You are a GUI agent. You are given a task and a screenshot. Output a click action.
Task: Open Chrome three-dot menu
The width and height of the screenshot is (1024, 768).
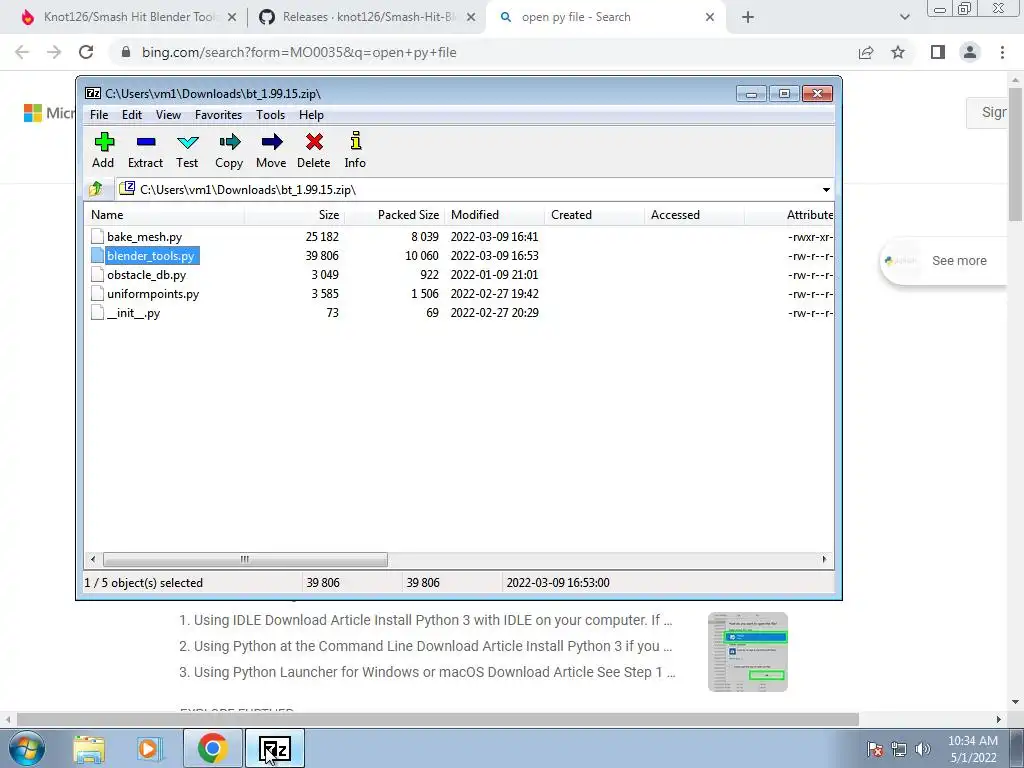1002,52
